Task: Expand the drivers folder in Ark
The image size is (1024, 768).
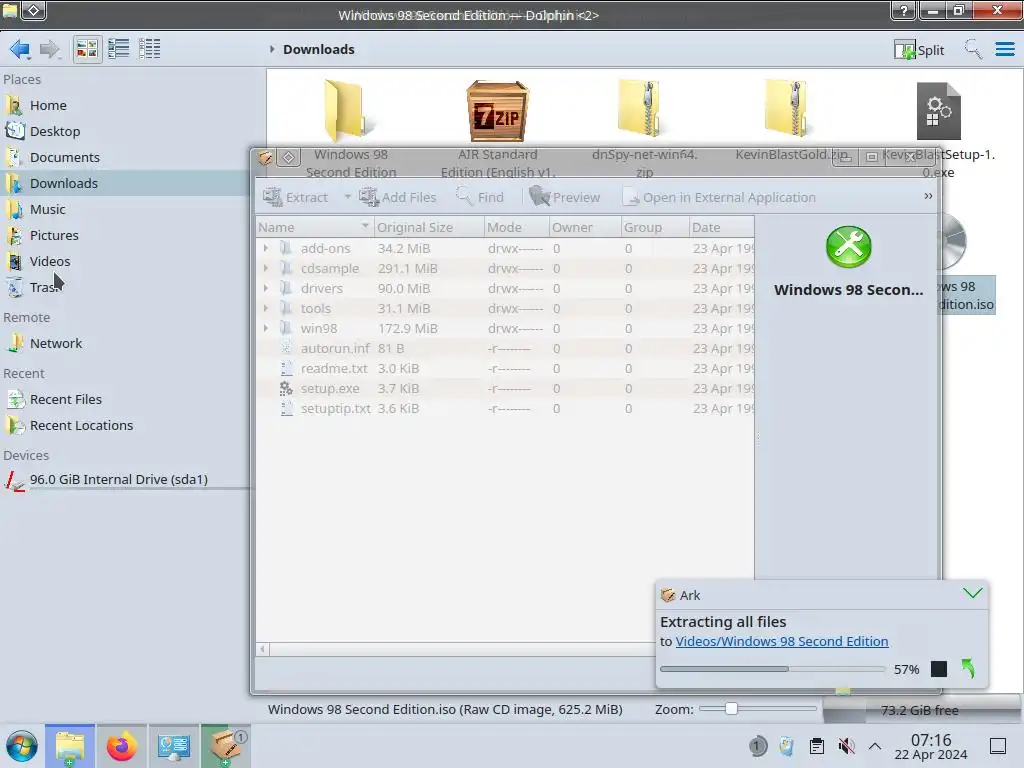Action: point(265,288)
